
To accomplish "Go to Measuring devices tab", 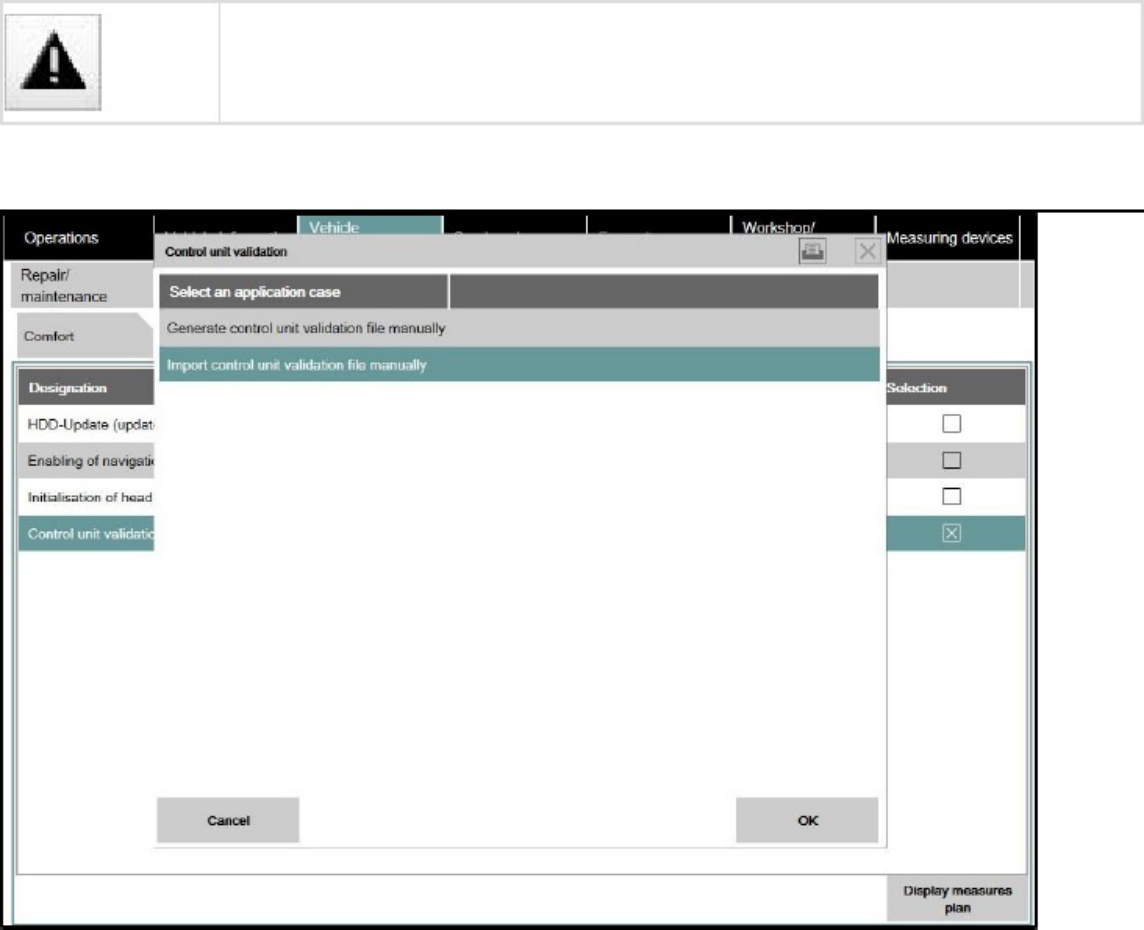I will [x=948, y=238].
